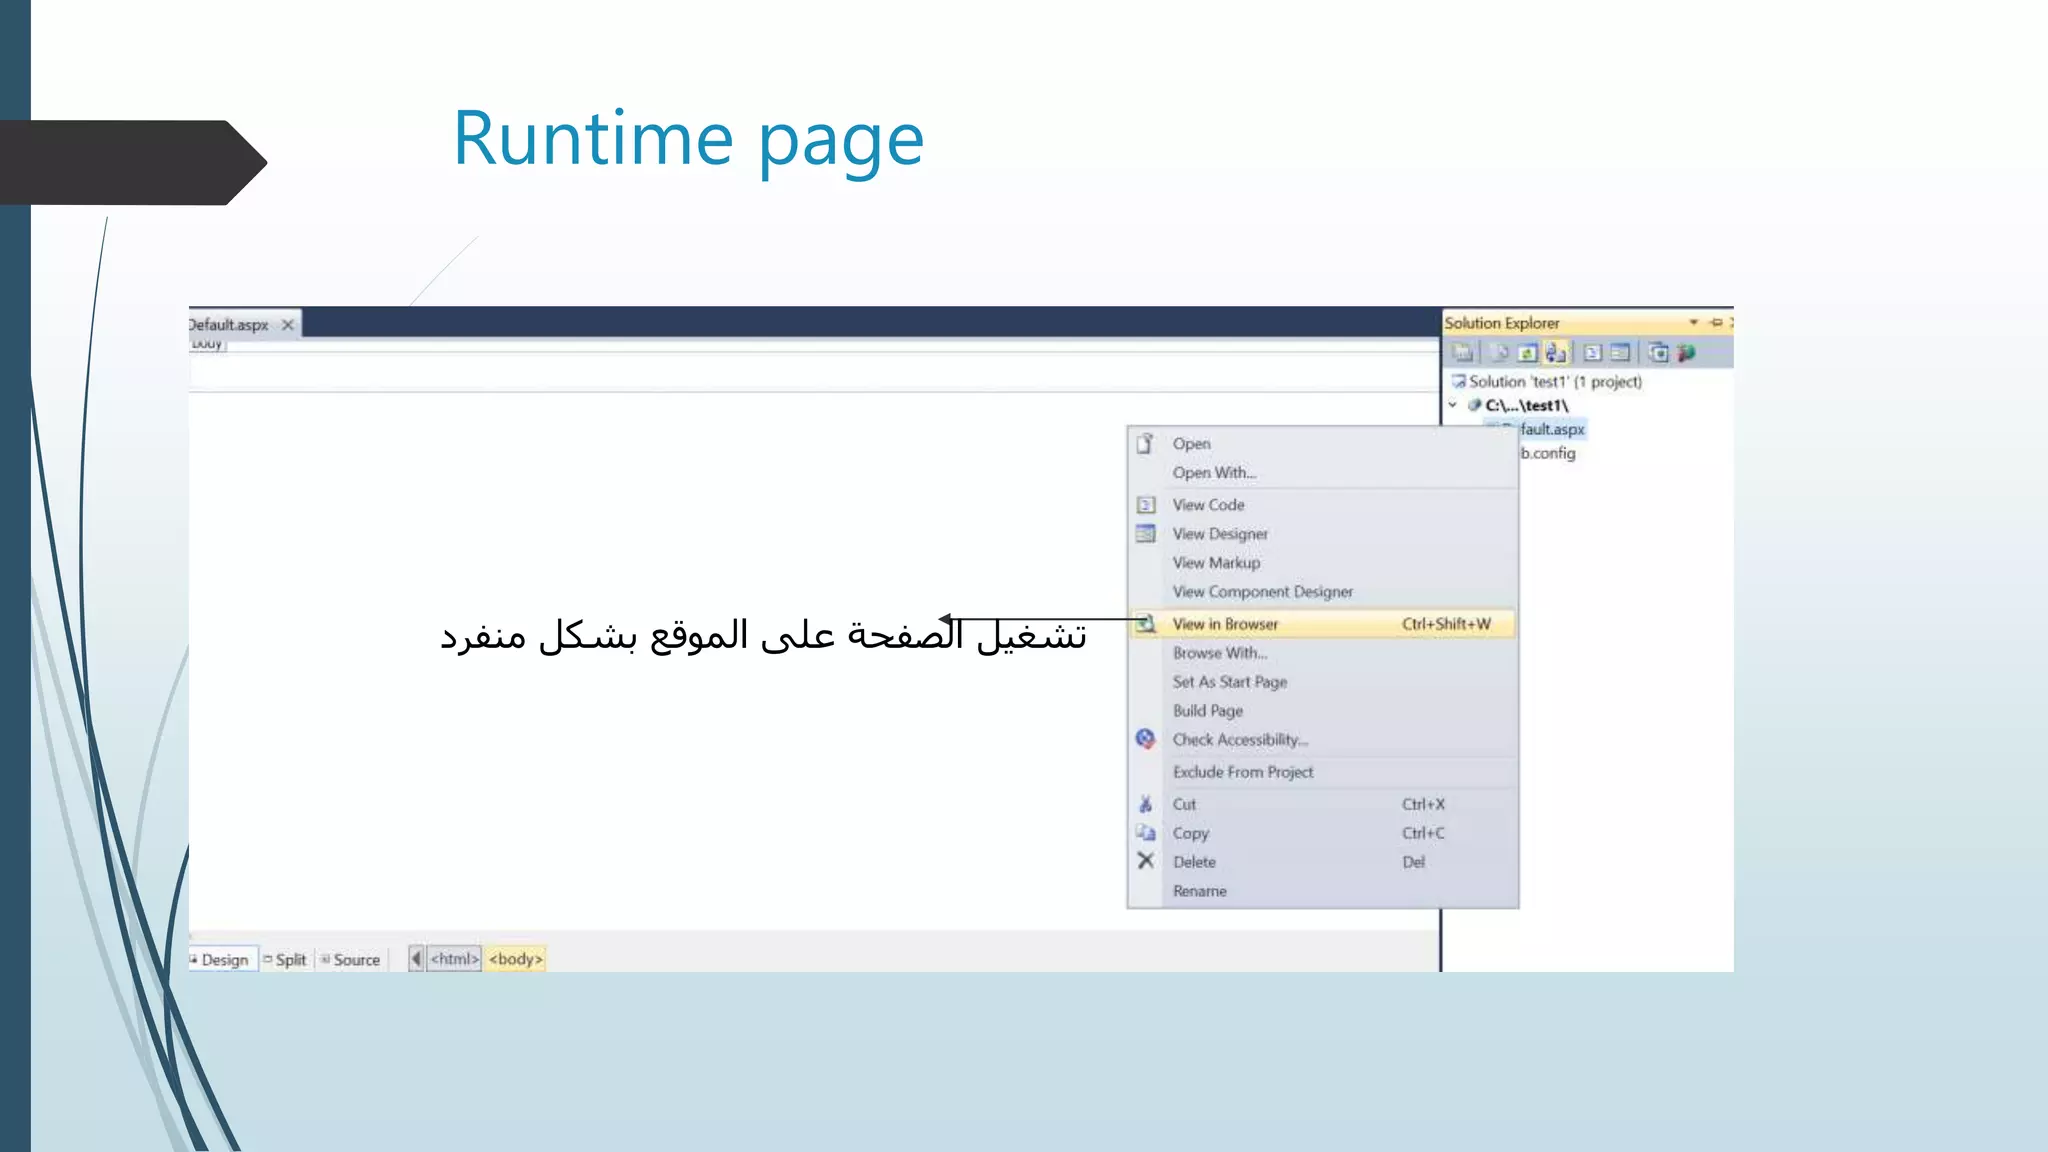Choose View Markup from the context menu
The width and height of the screenshot is (2048, 1152).
click(x=1322, y=563)
